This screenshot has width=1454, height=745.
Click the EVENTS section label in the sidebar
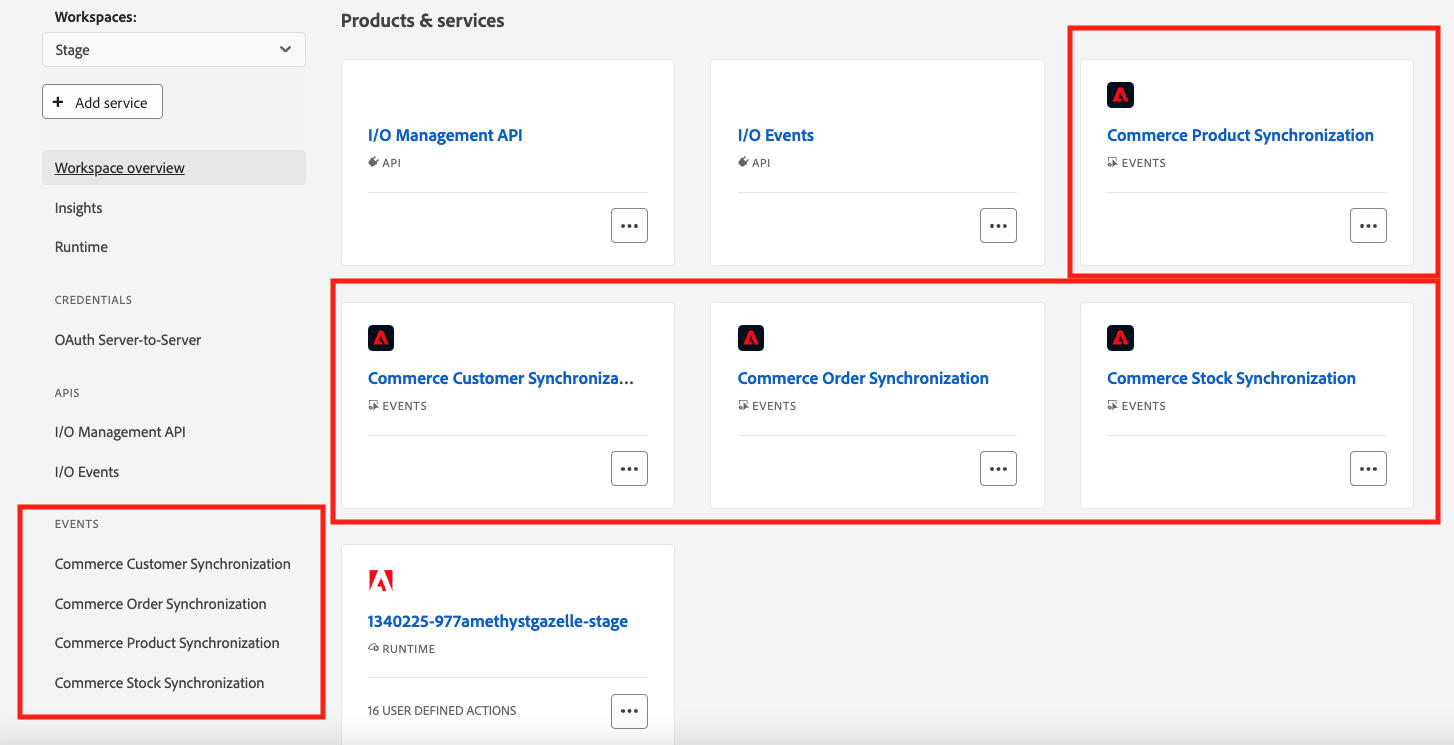[x=77, y=524]
